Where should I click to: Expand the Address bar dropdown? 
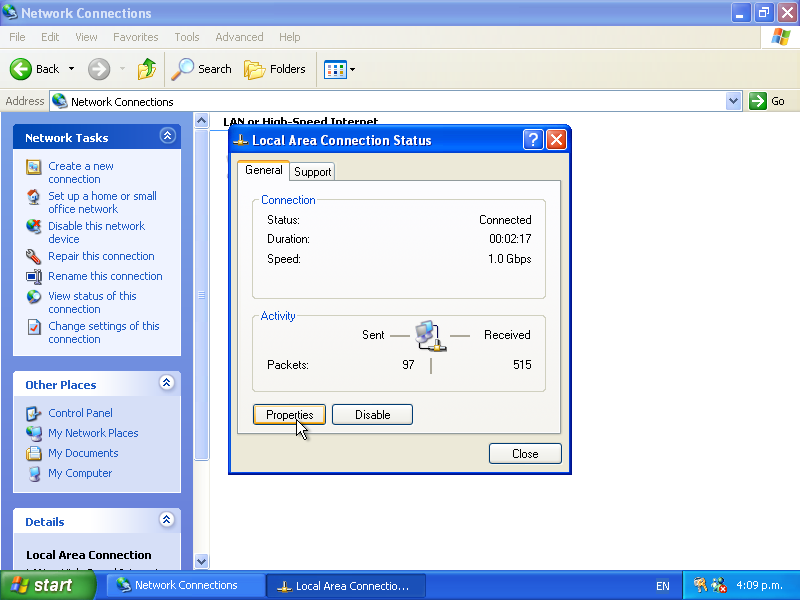pyautogui.click(x=733, y=101)
